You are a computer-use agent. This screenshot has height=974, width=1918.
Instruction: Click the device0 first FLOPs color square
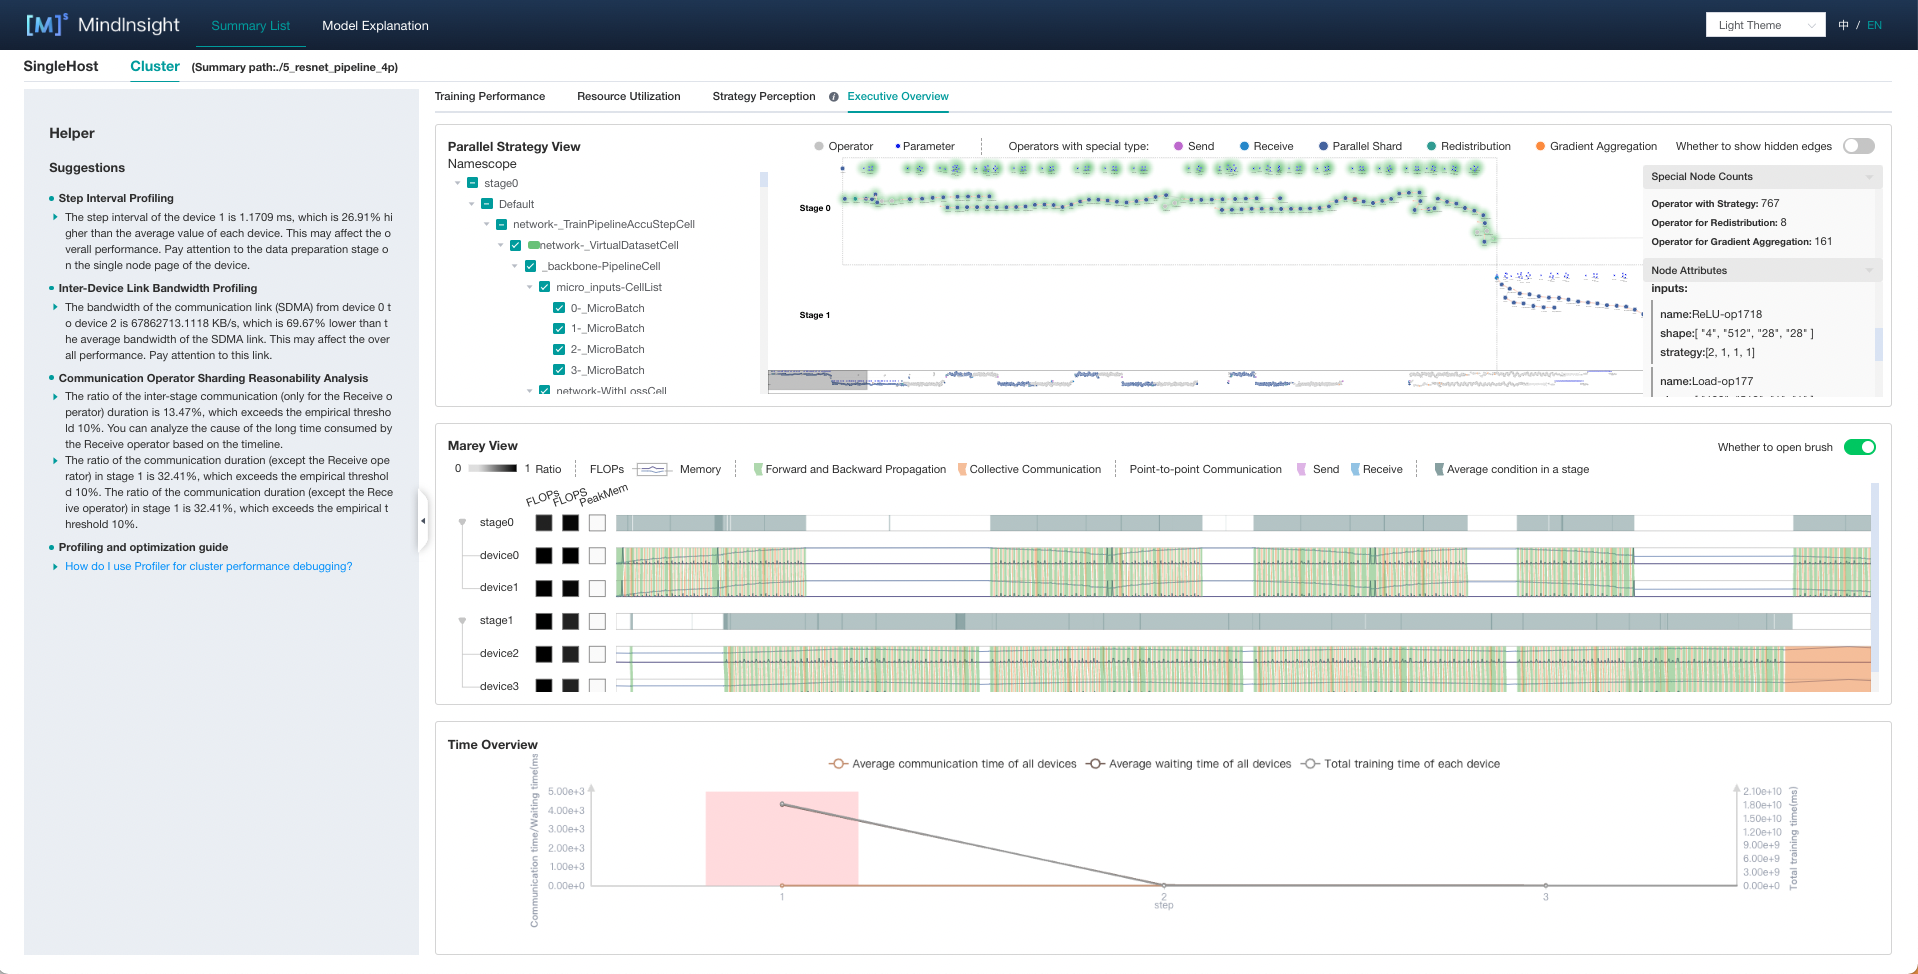point(544,555)
